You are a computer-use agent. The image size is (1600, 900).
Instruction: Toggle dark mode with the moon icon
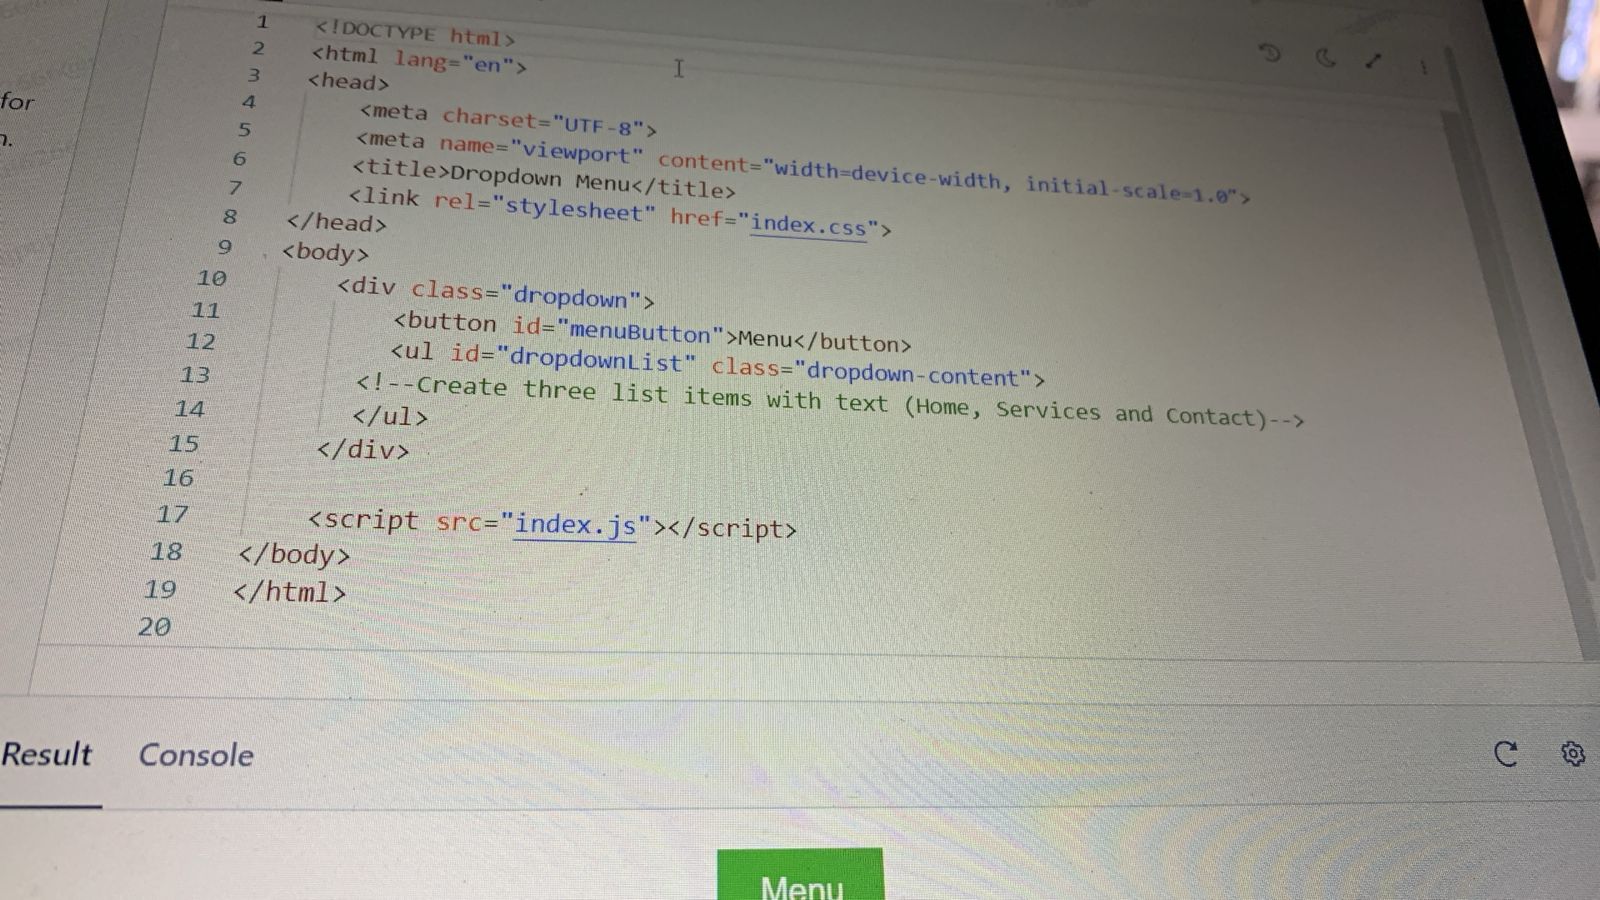1326,57
